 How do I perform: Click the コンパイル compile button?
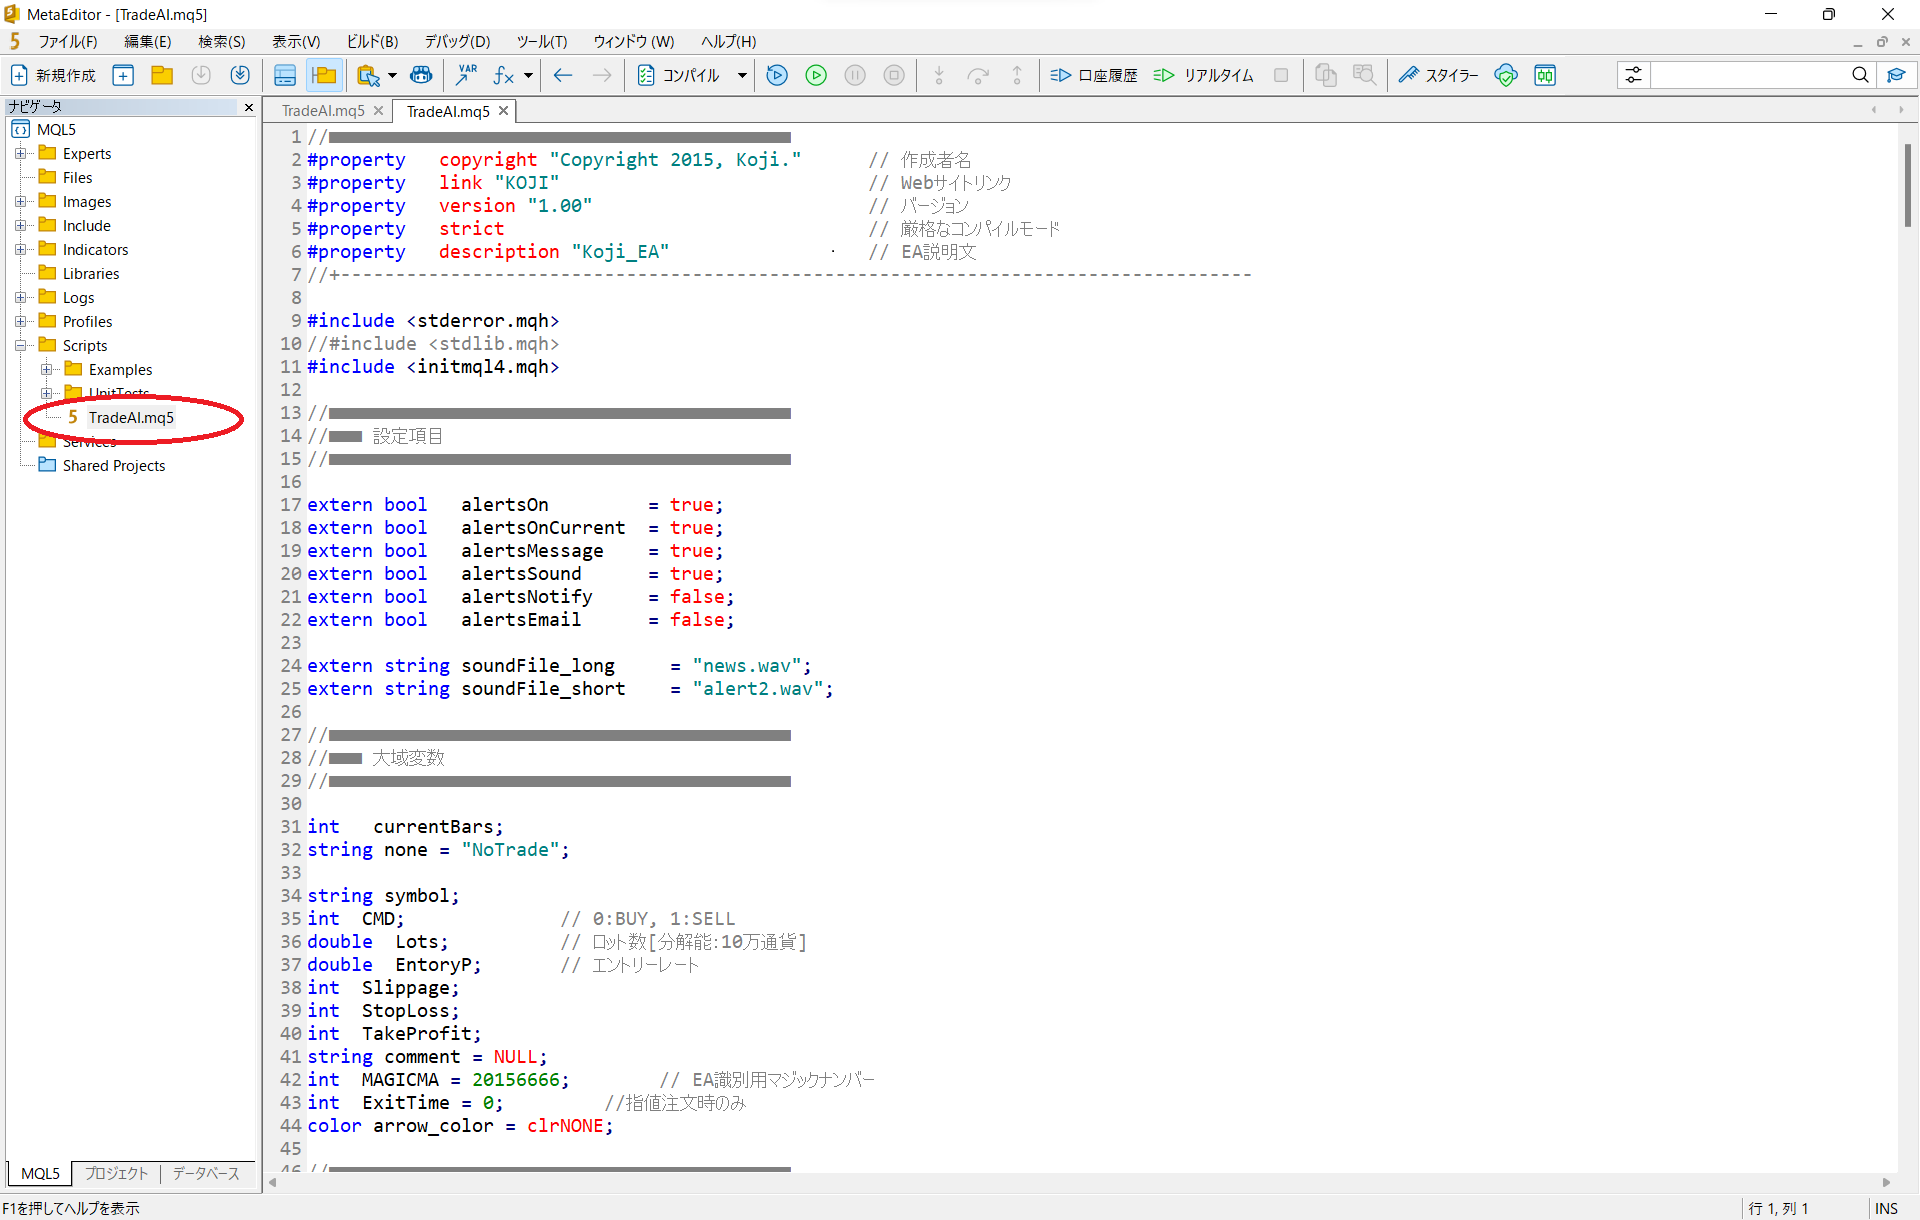point(680,75)
